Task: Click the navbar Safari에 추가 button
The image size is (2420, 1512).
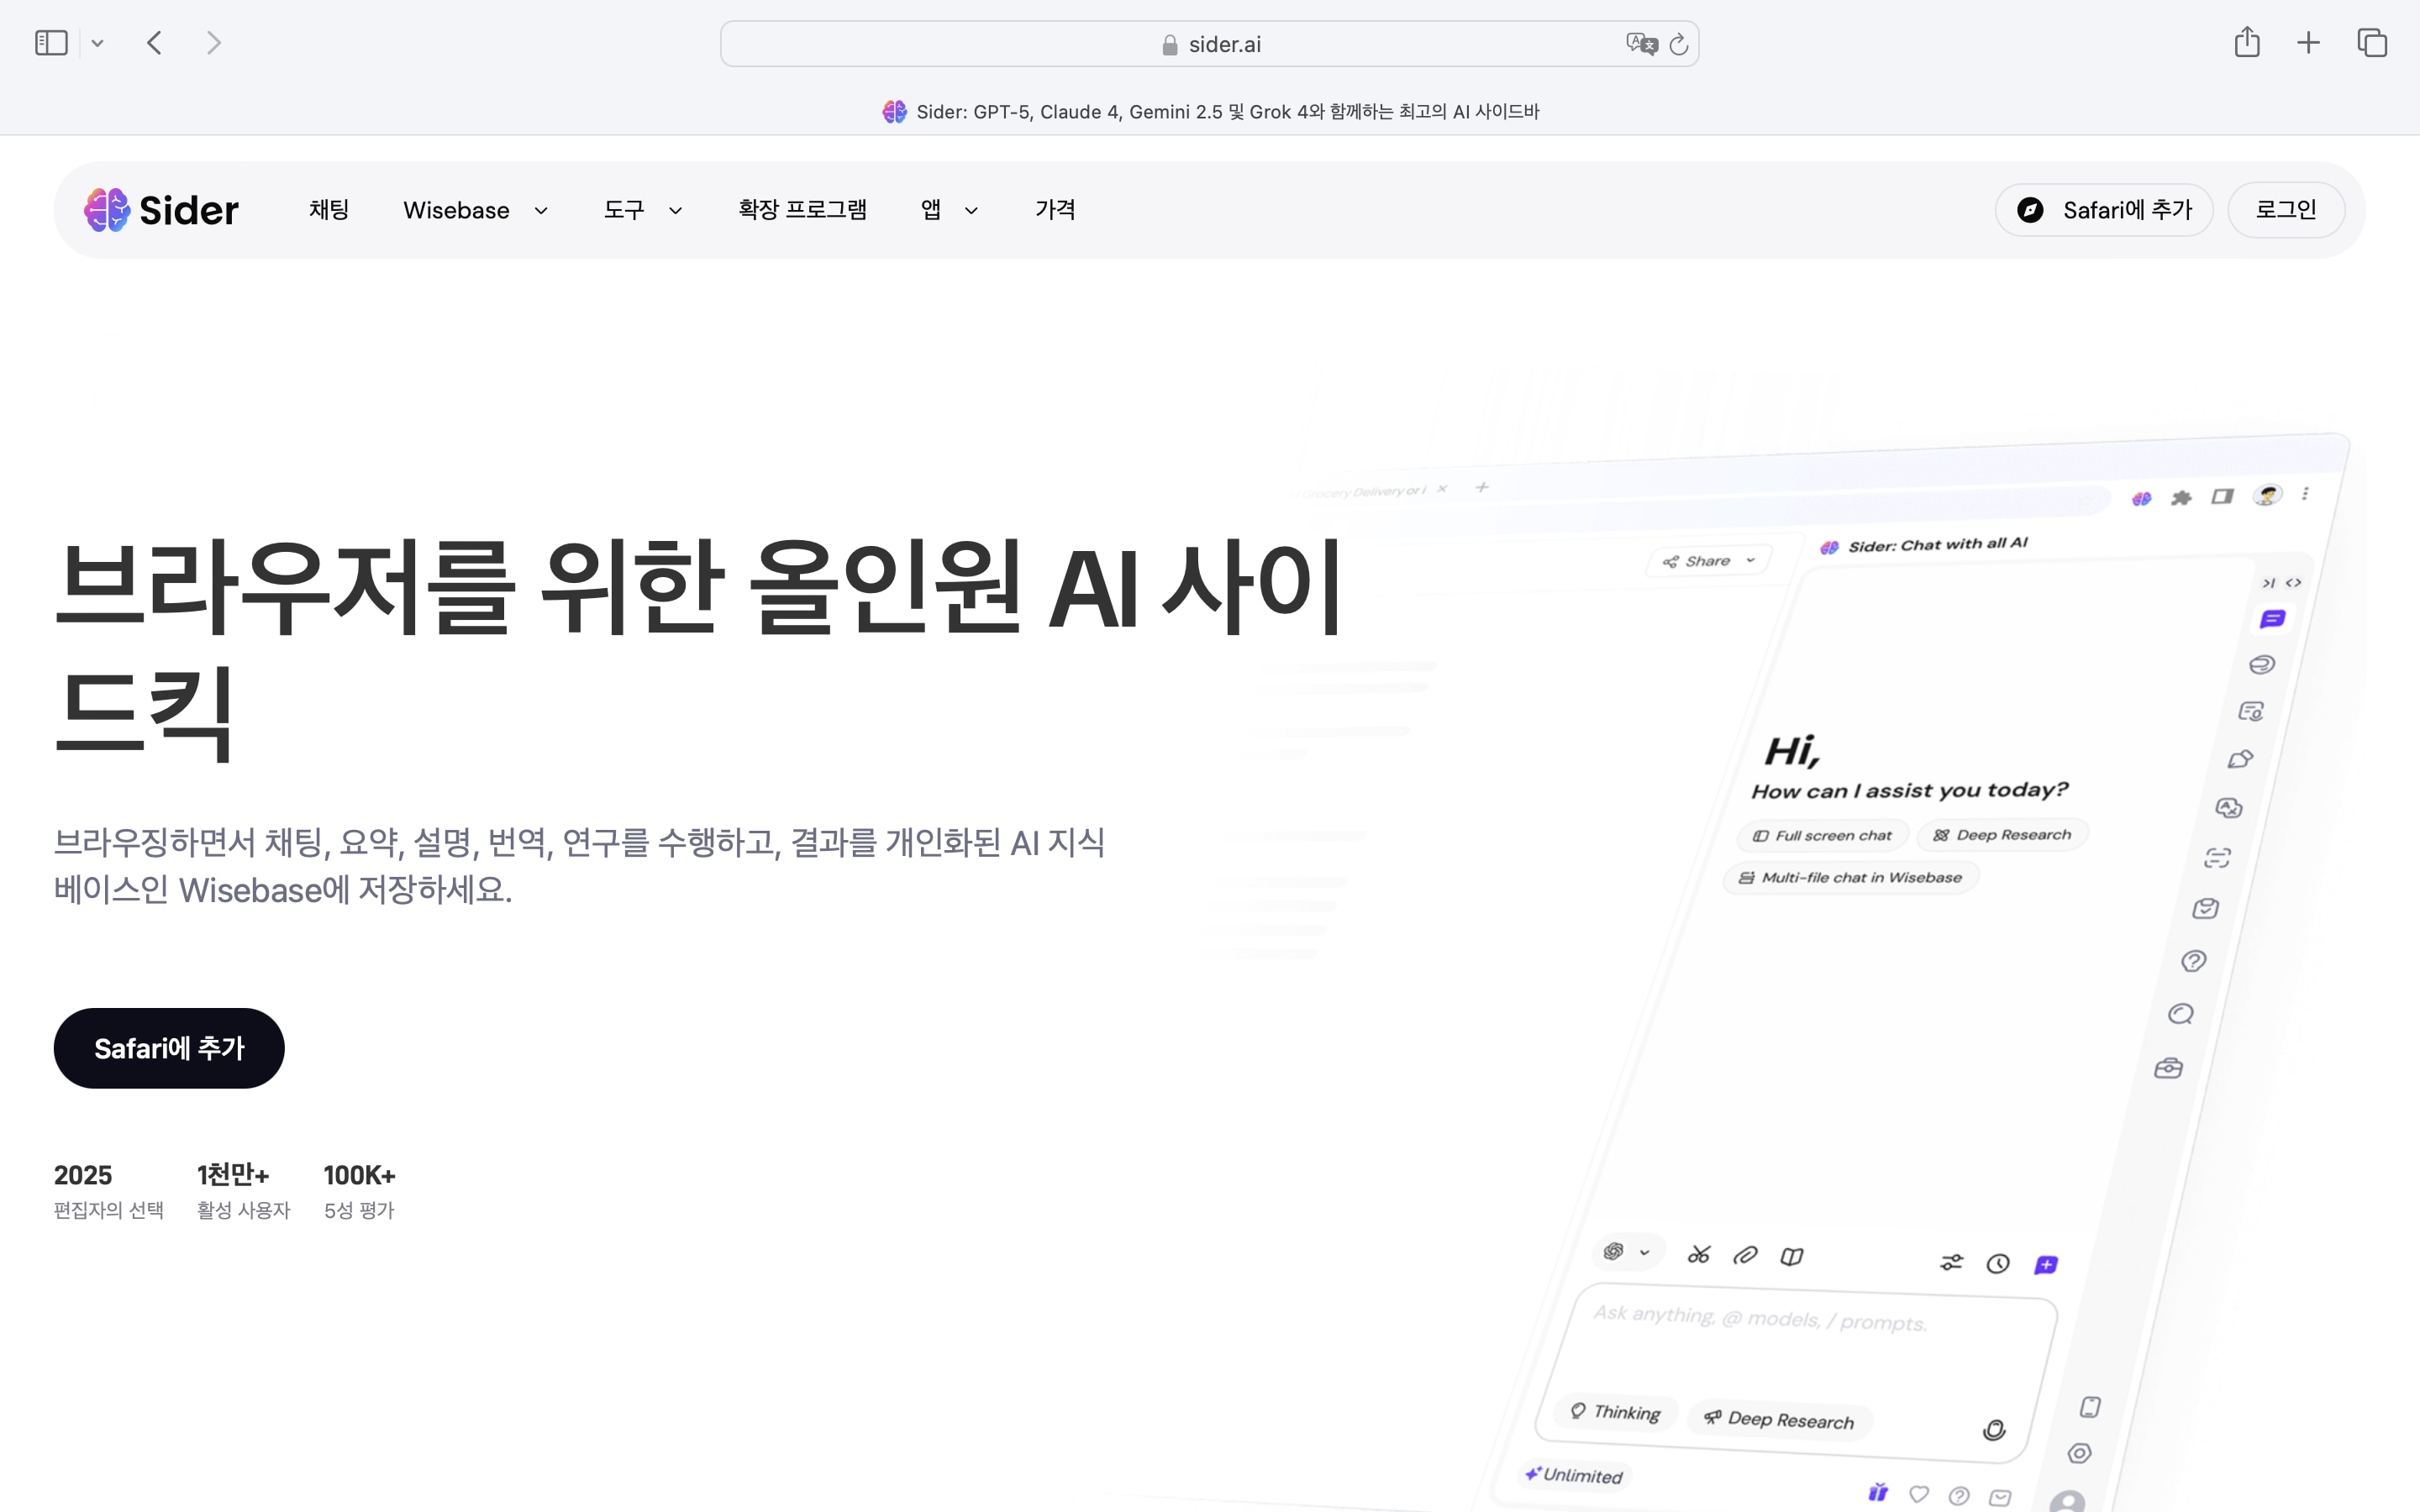Action: [2104, 210]
